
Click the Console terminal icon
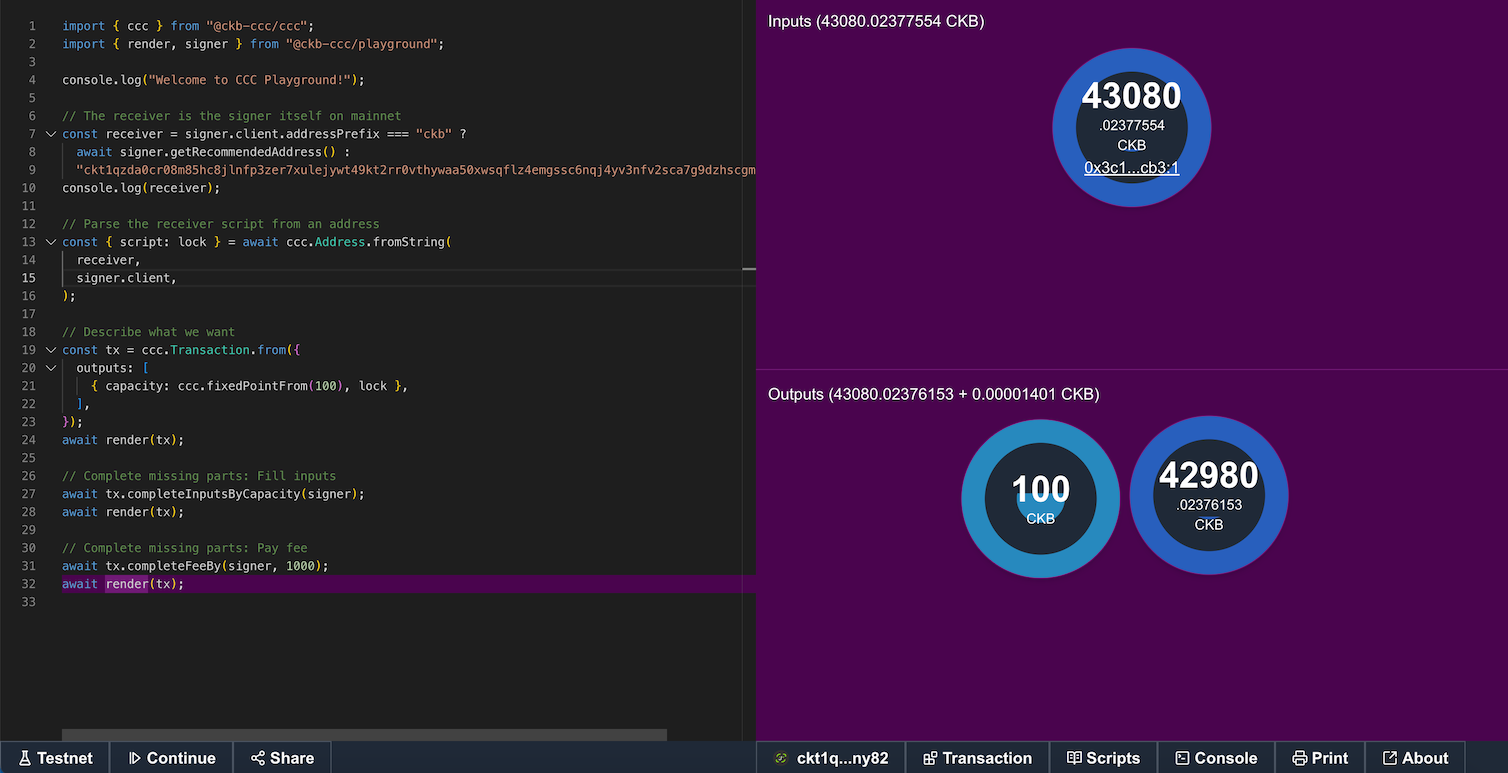point(1182,758)
